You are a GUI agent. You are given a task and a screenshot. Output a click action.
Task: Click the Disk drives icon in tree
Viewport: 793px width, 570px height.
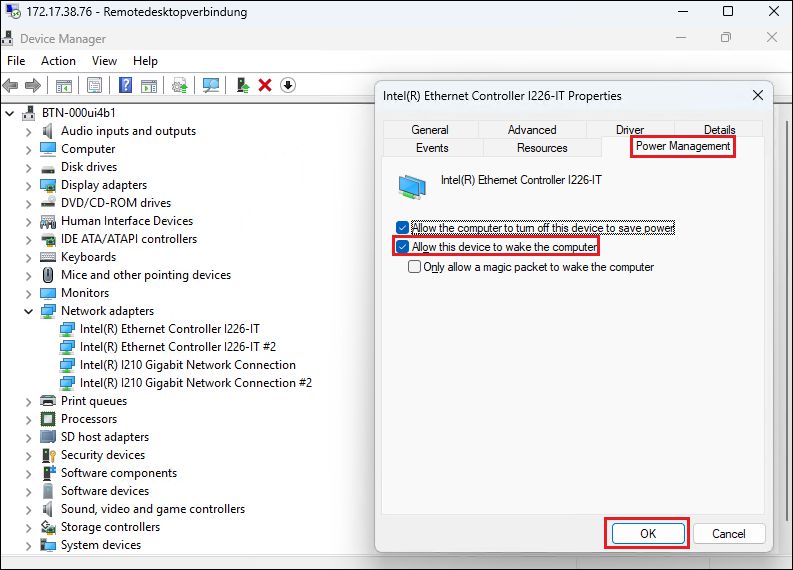pyautogui.click(x=48, y=168)
